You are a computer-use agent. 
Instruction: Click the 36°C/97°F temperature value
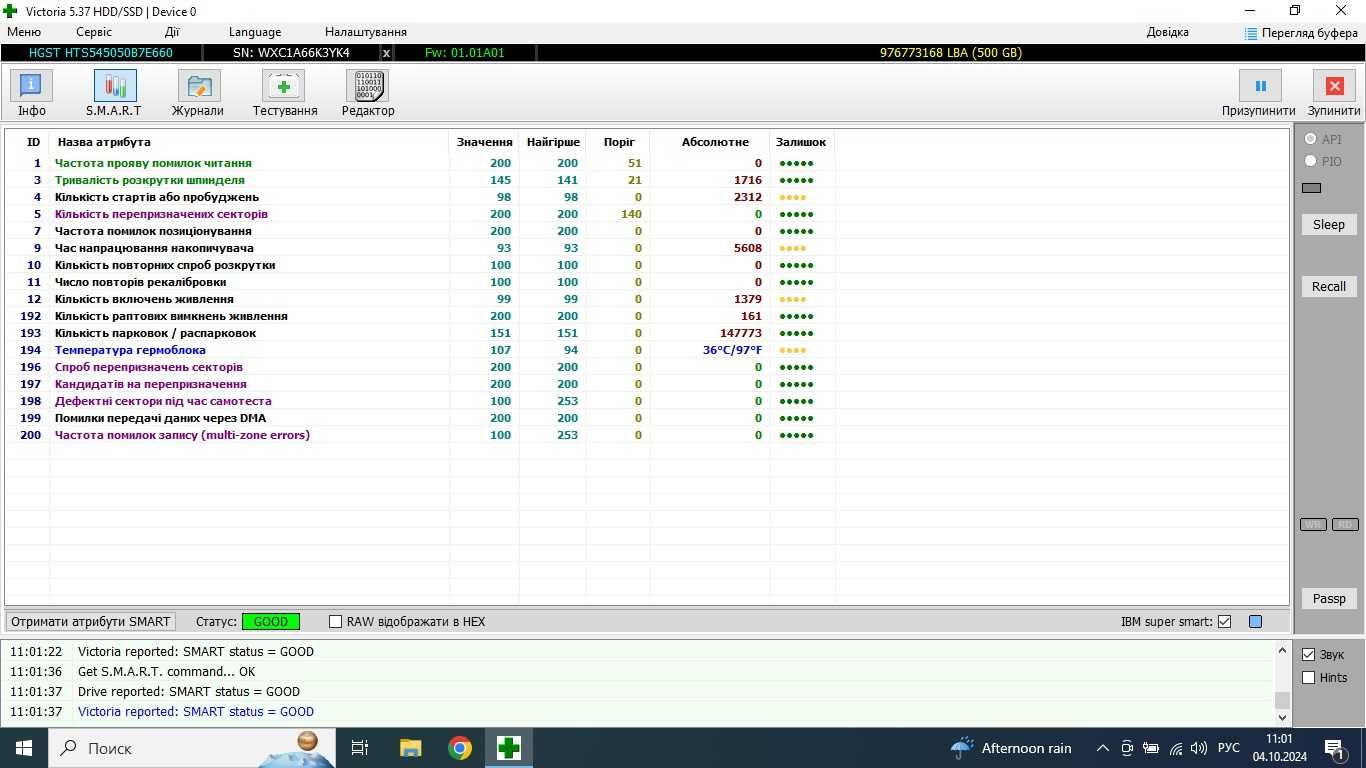tap(732, 350)
